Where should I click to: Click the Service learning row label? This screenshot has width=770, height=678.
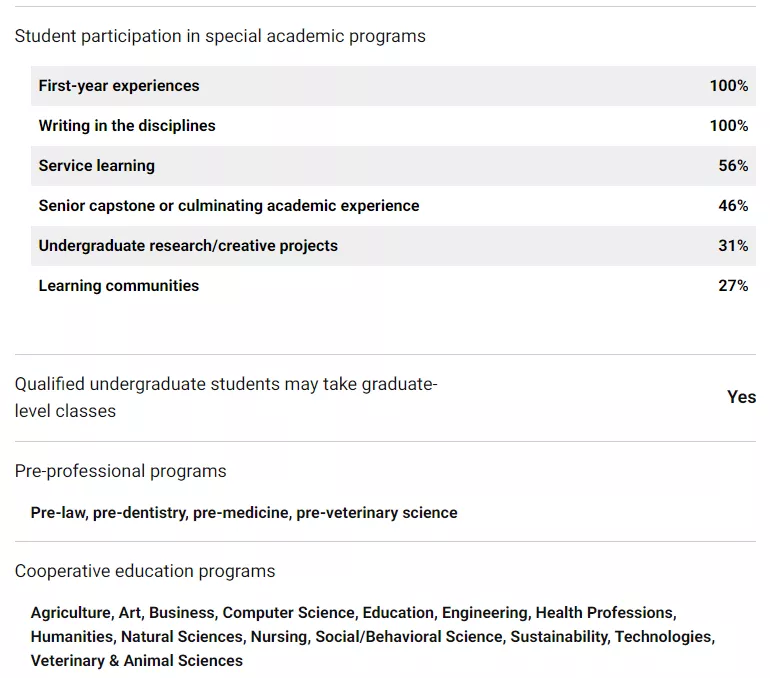[97, 166]
